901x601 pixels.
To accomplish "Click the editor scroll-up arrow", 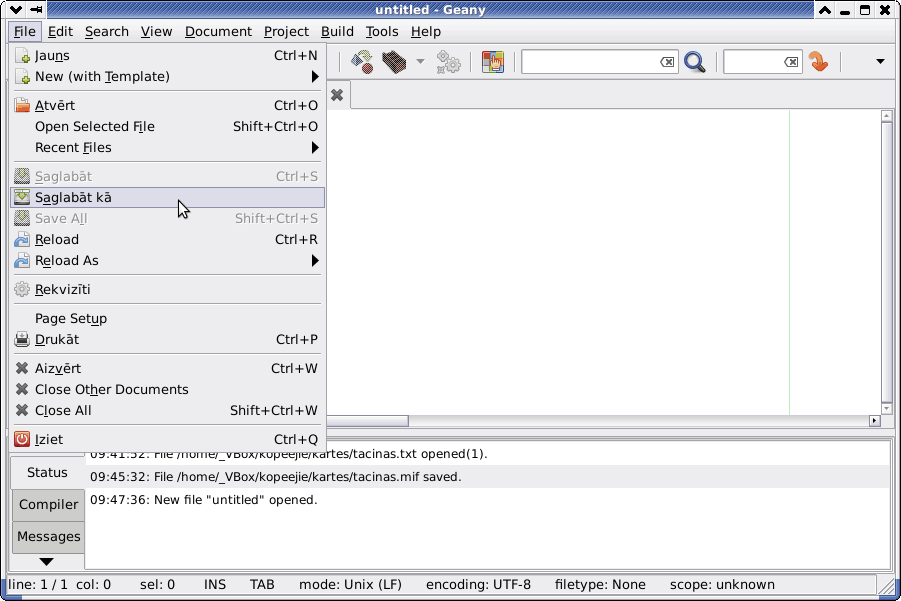I will pos(887,115).
